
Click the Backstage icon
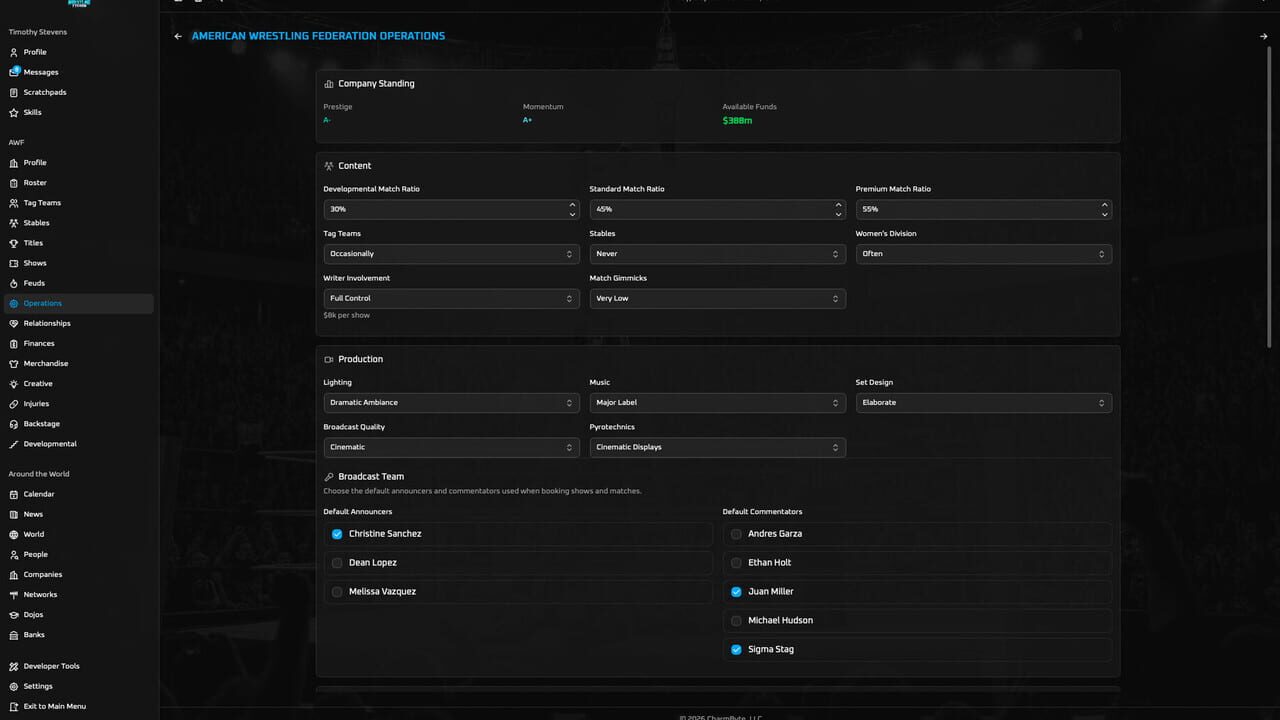[x=14, y=424]
